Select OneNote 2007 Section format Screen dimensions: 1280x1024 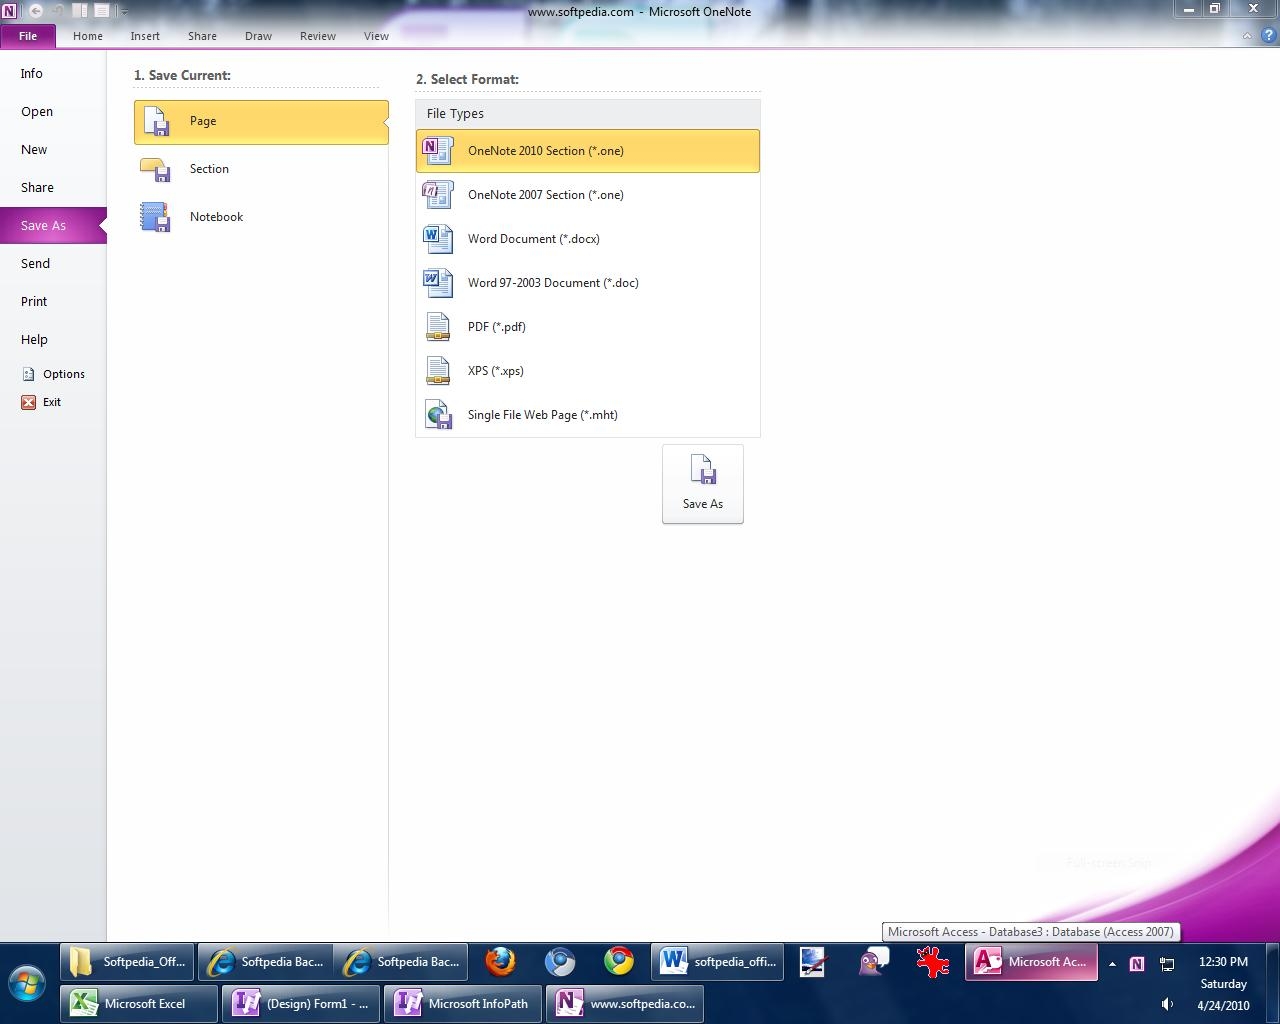pos(545,195)
